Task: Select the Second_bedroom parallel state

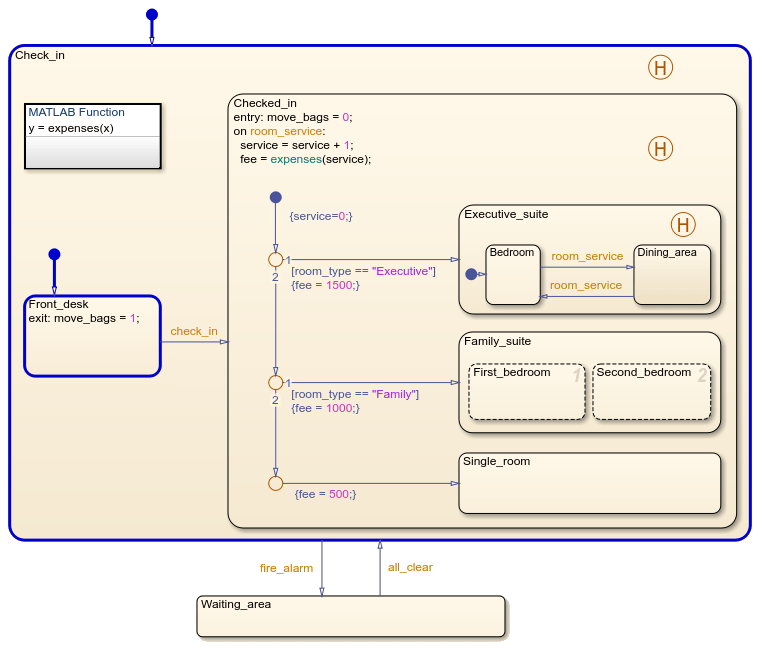Action: tap(651, 397)
